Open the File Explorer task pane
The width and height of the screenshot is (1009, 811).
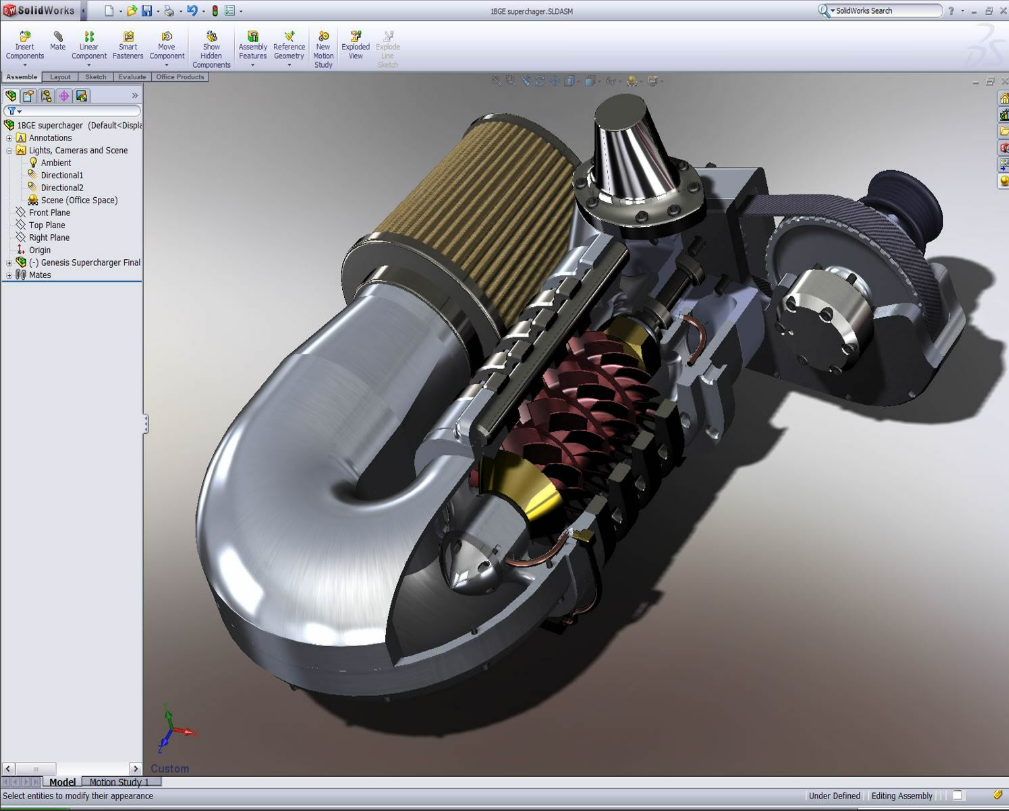click(1003, 131)
